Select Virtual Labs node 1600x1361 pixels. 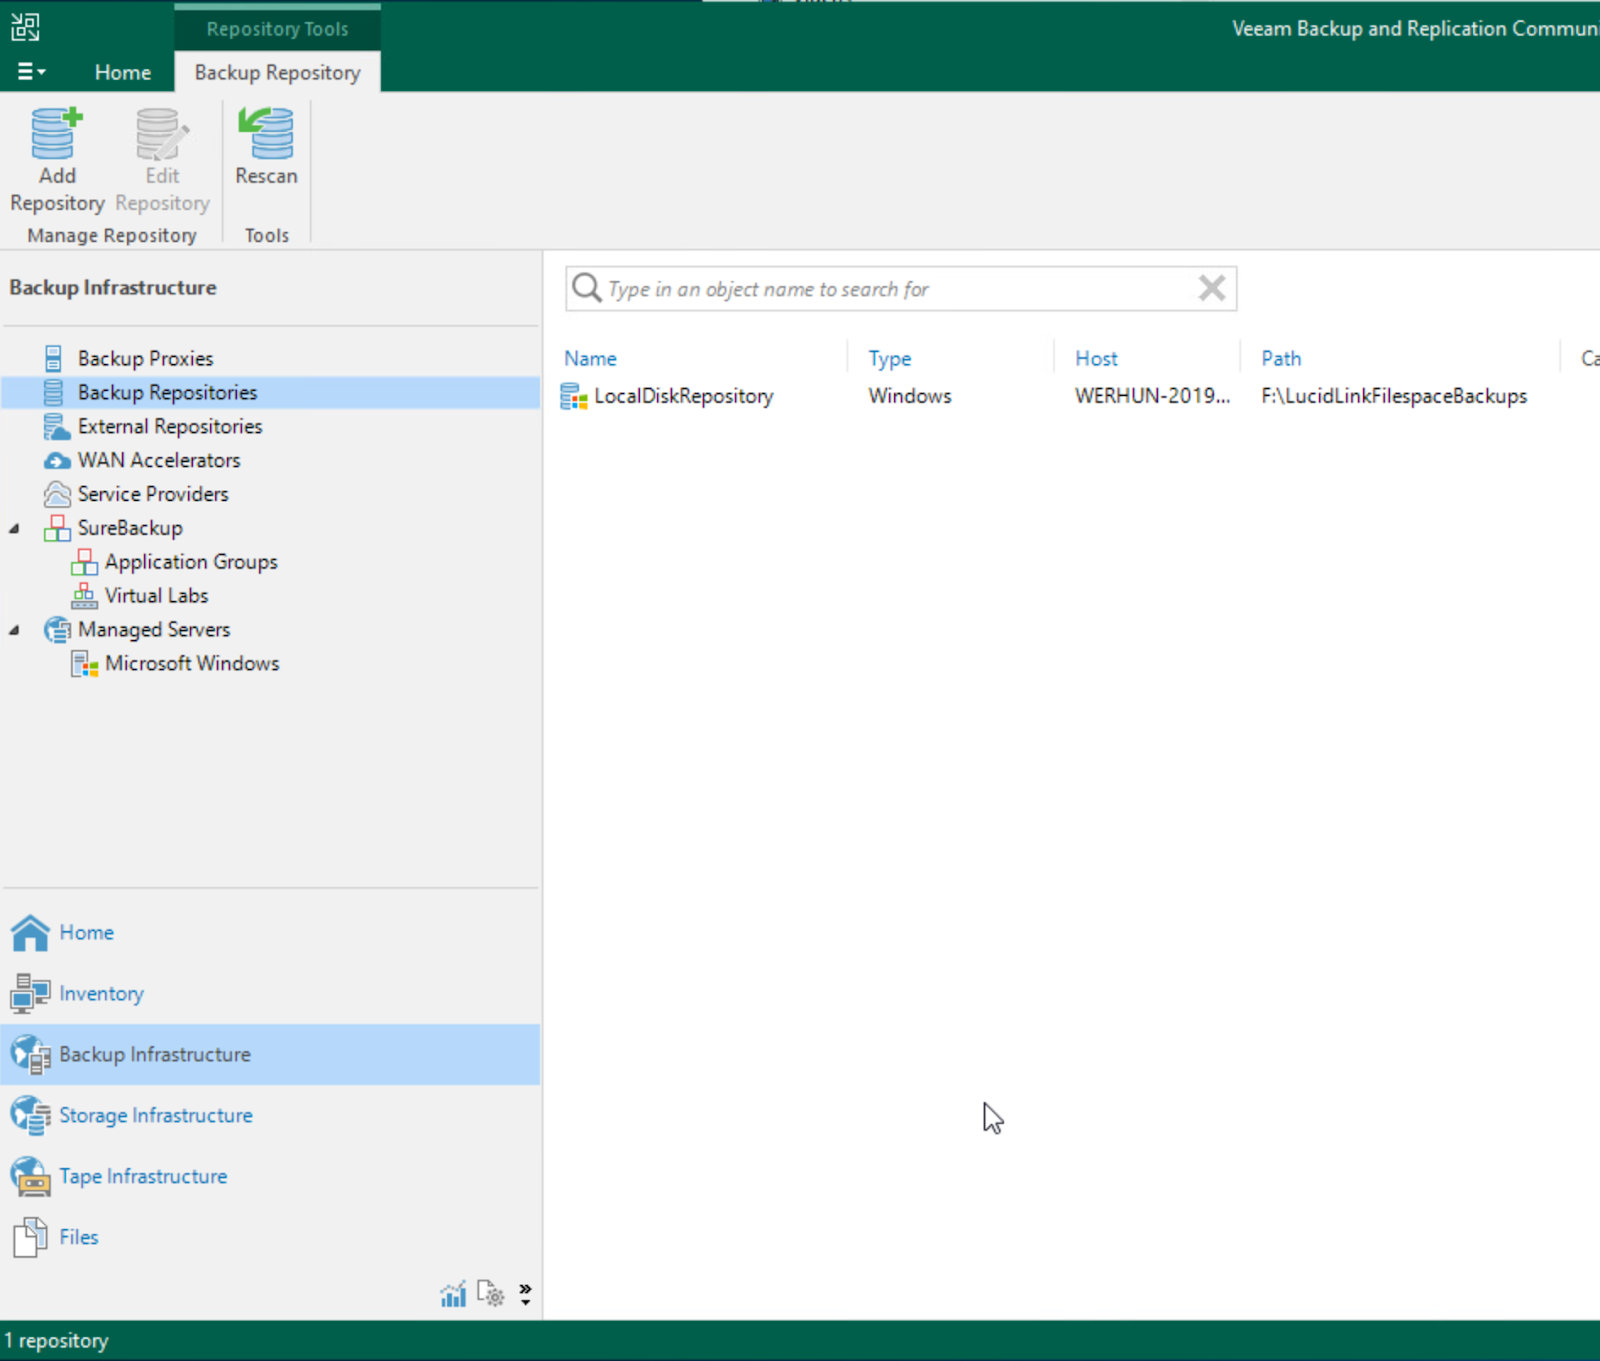[x=157, y=596]
